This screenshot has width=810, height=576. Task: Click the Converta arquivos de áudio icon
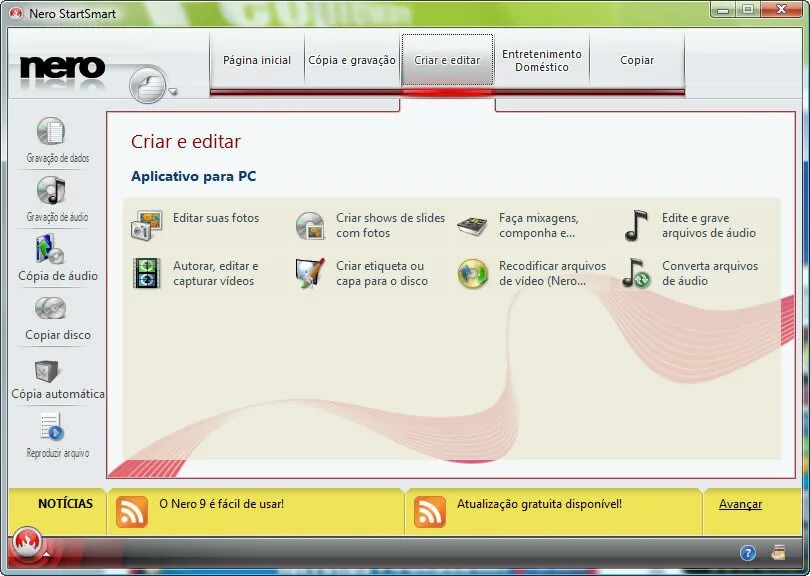[635, 273]
